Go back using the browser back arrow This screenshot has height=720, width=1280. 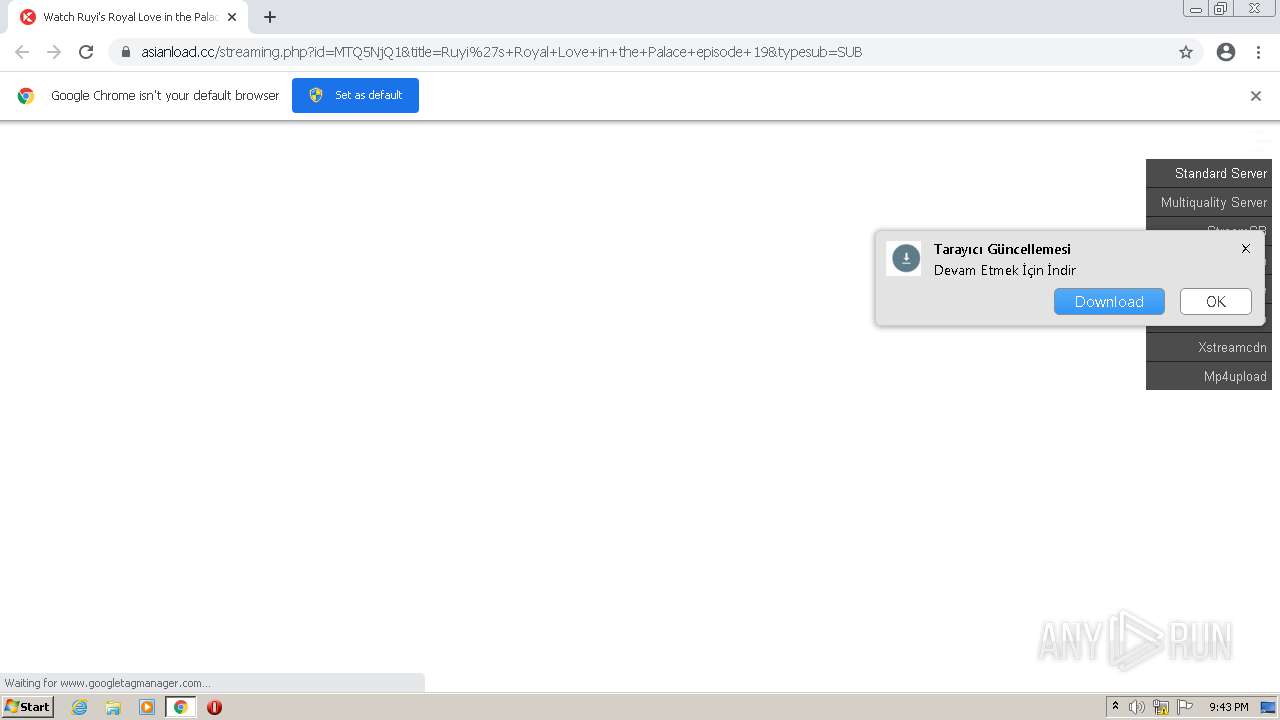22,52
